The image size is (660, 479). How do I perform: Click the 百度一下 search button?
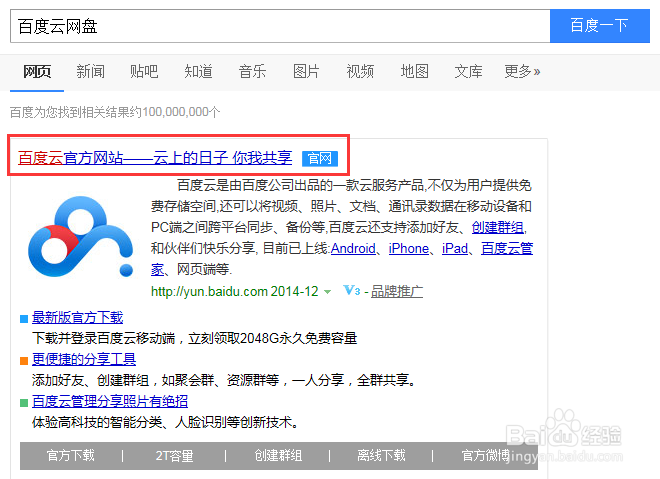pyautogui.click(x=599, y=26)
